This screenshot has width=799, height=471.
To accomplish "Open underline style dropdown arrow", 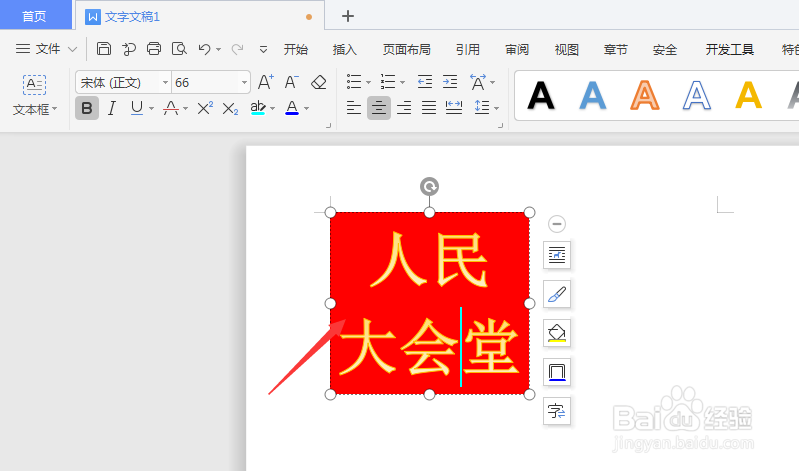I will click(x=151, y=109).
